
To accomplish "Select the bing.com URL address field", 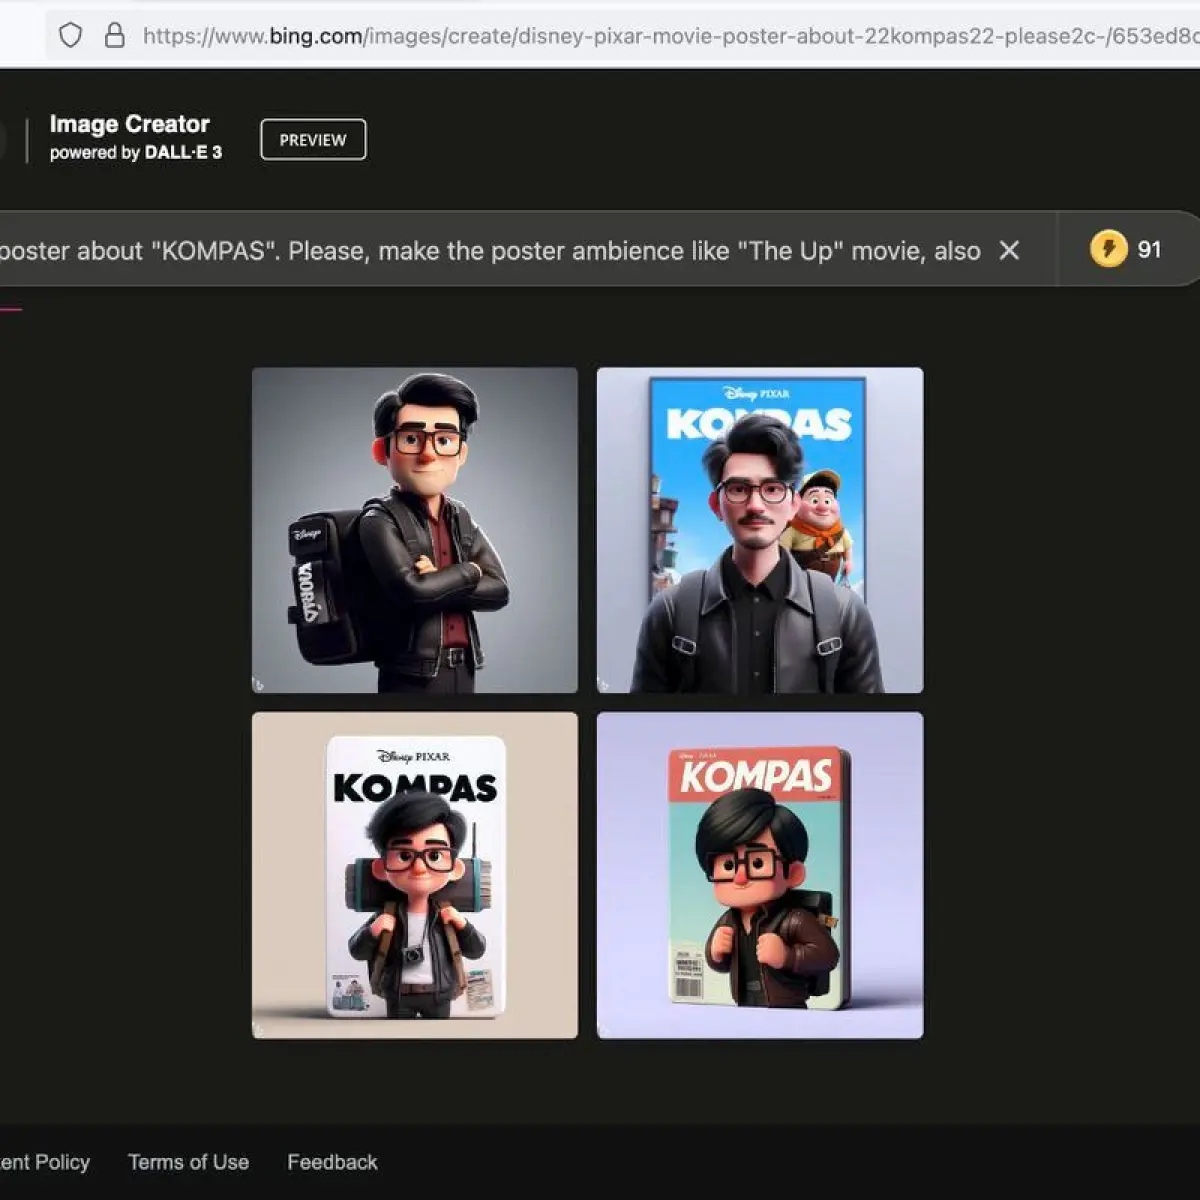I will pos(622,36).
